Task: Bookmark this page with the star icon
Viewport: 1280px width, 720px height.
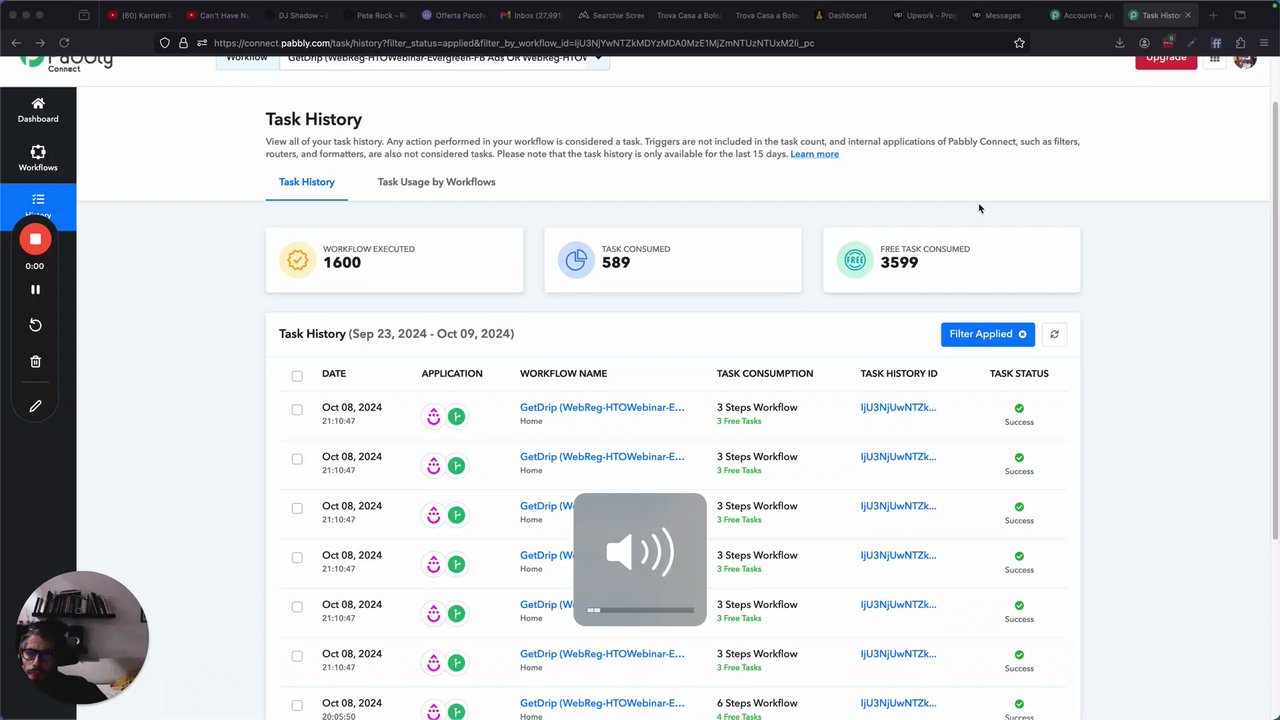Action: coord(1019,43)
